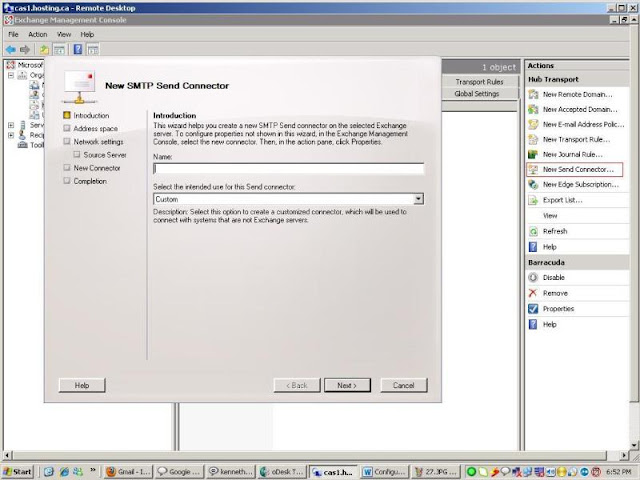Expand the Server Configuration tree node
Screen dimensions: 640x480
click(11, 125)
